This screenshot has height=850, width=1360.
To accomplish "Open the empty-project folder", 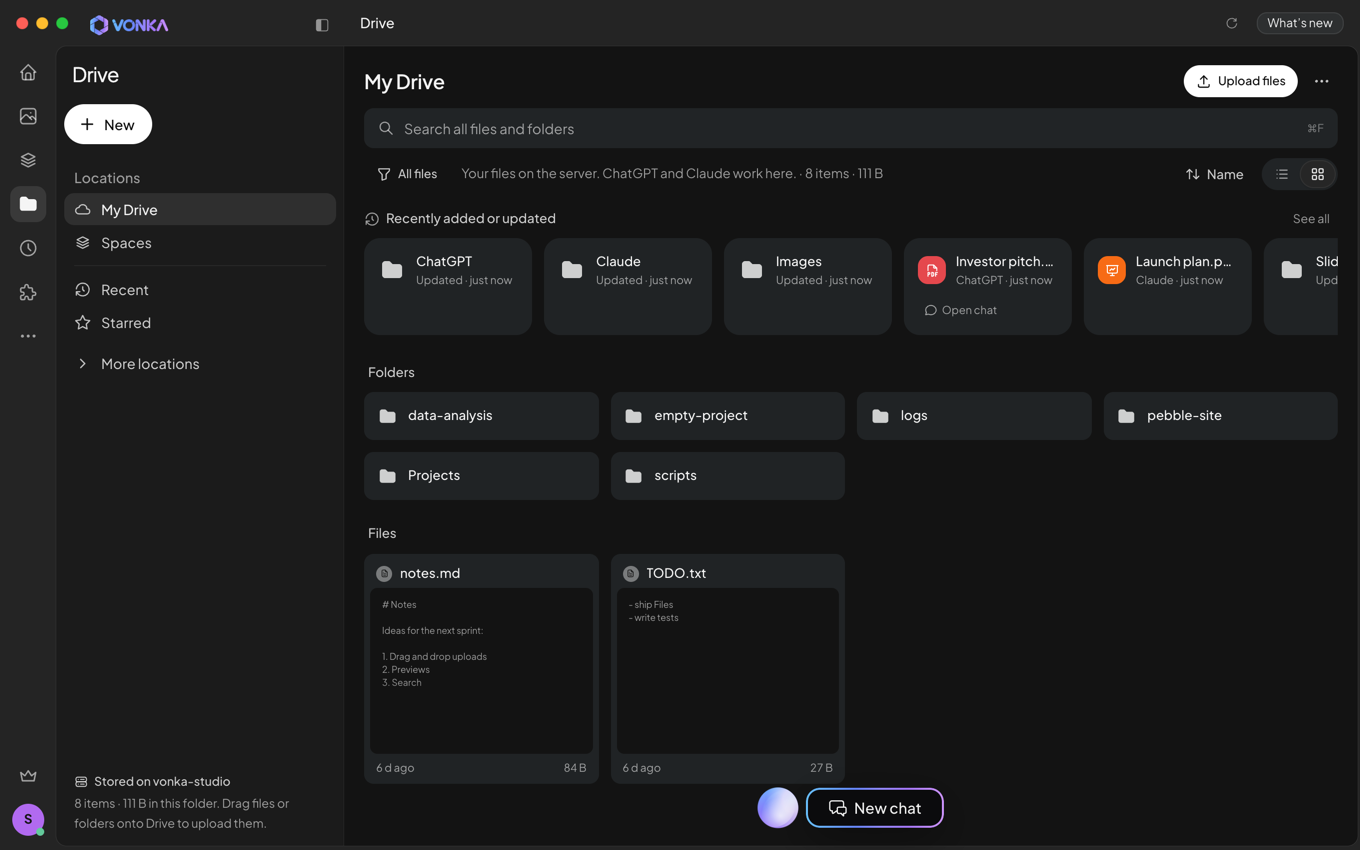I will pyautogui.click(x=728, y=415).
